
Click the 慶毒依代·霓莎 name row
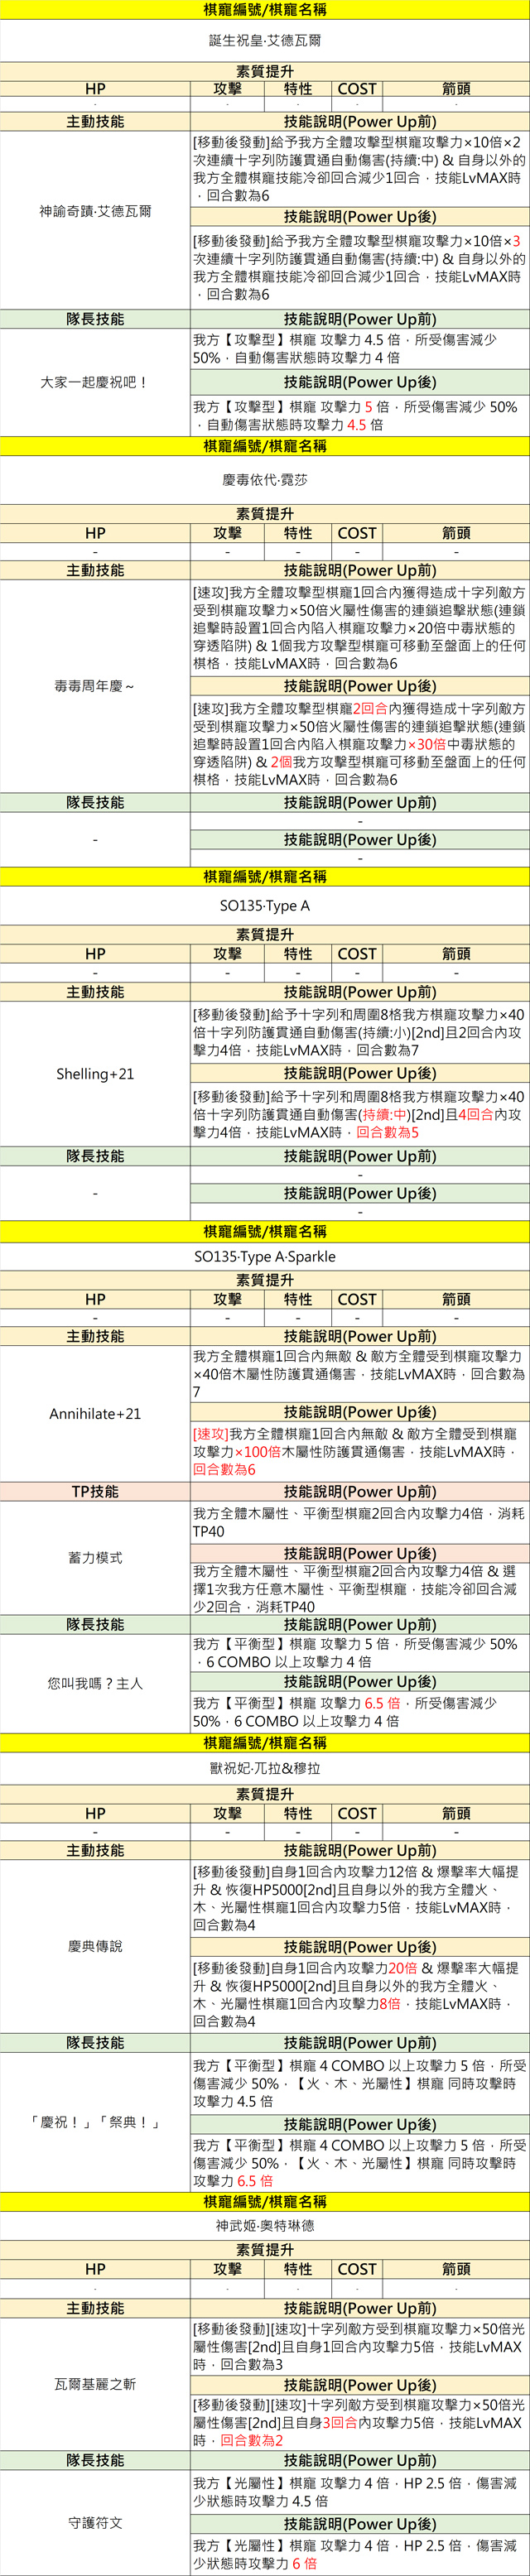pos(265,480)
